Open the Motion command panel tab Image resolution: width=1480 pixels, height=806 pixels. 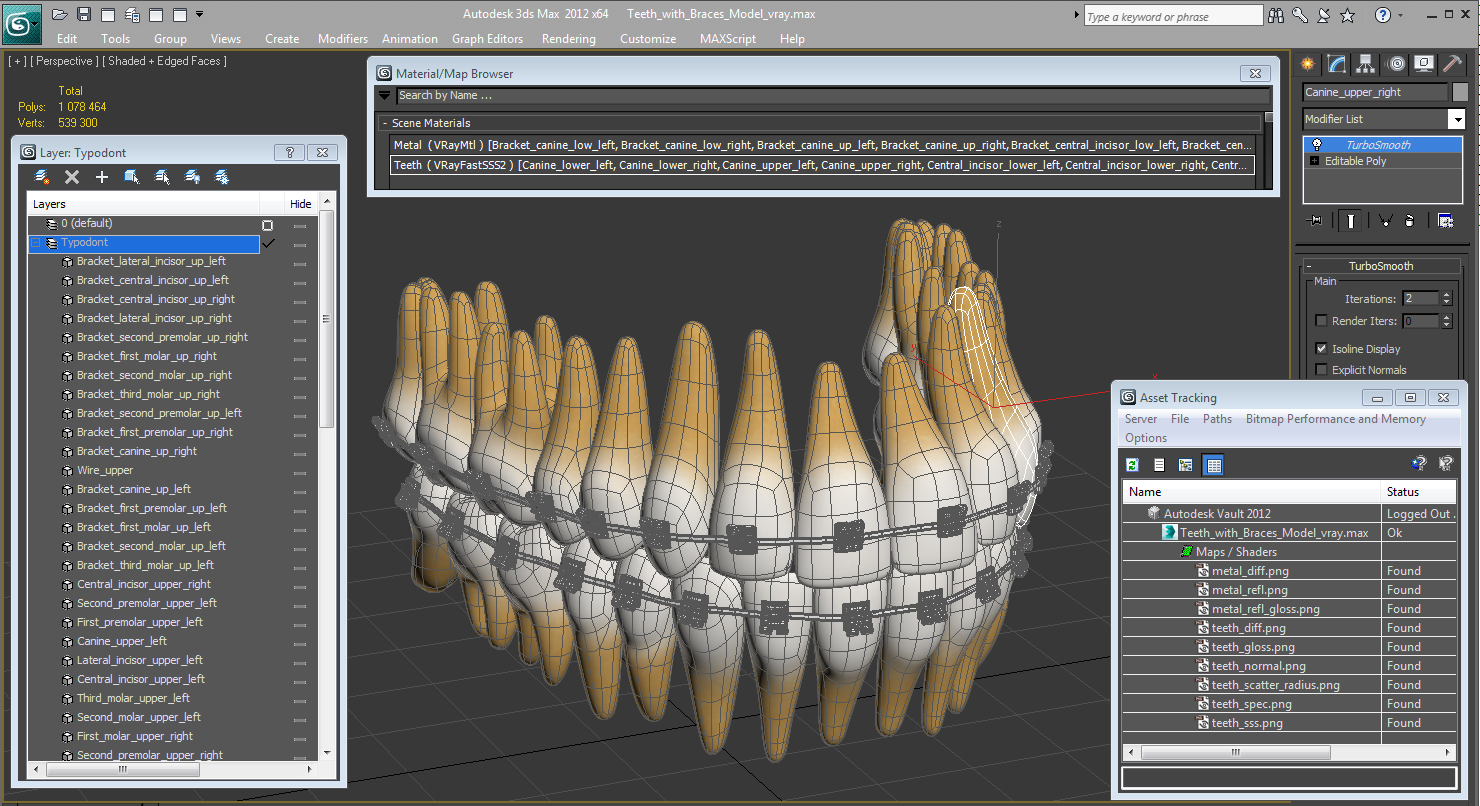(1396, 64)
